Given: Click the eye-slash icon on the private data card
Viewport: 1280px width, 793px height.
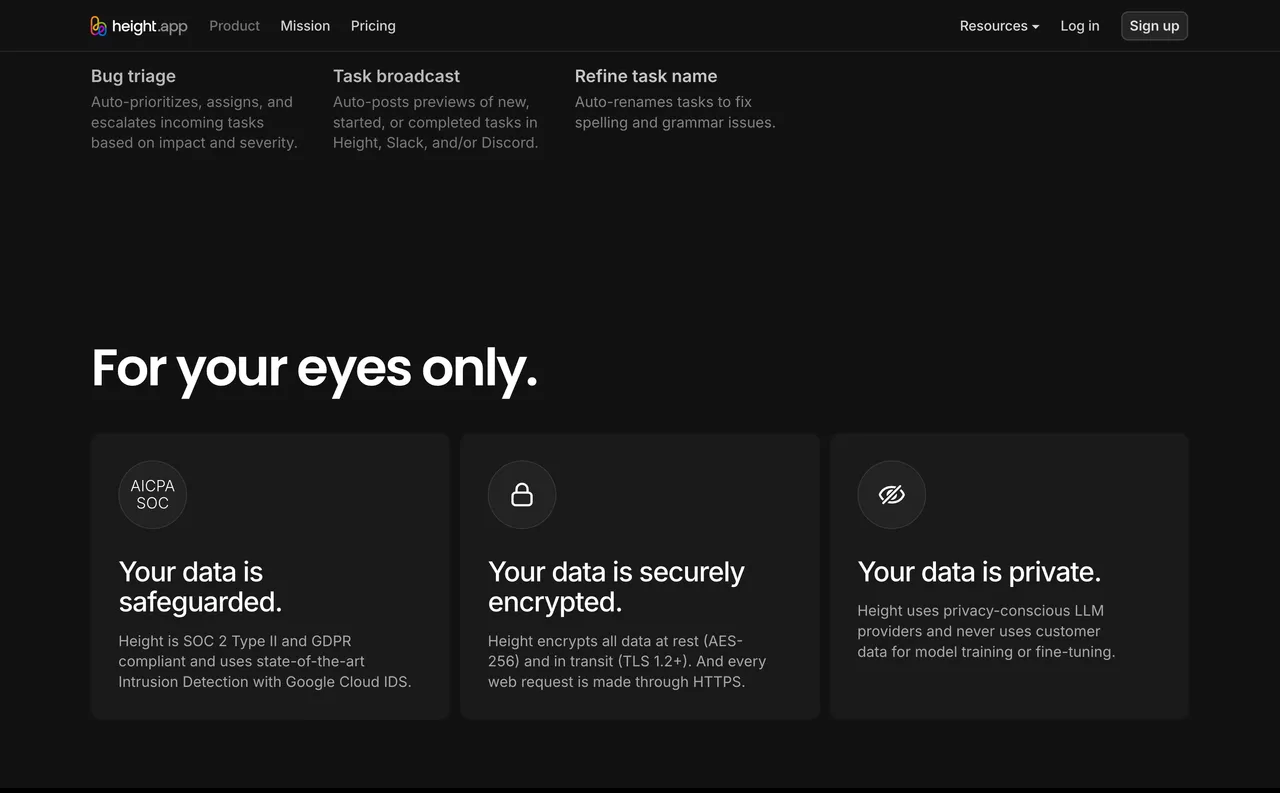Looking at the screenshot, I should [x=891, y=494].
